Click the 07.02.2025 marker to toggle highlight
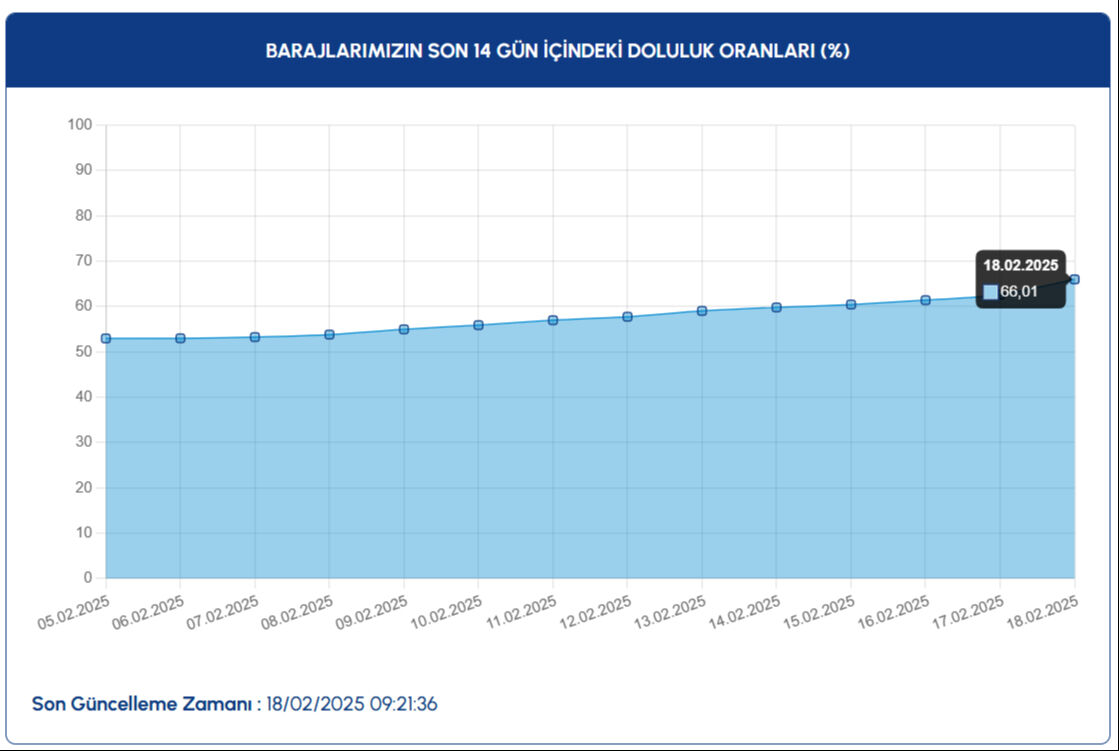1119x751 pixels. pos(253,336)
